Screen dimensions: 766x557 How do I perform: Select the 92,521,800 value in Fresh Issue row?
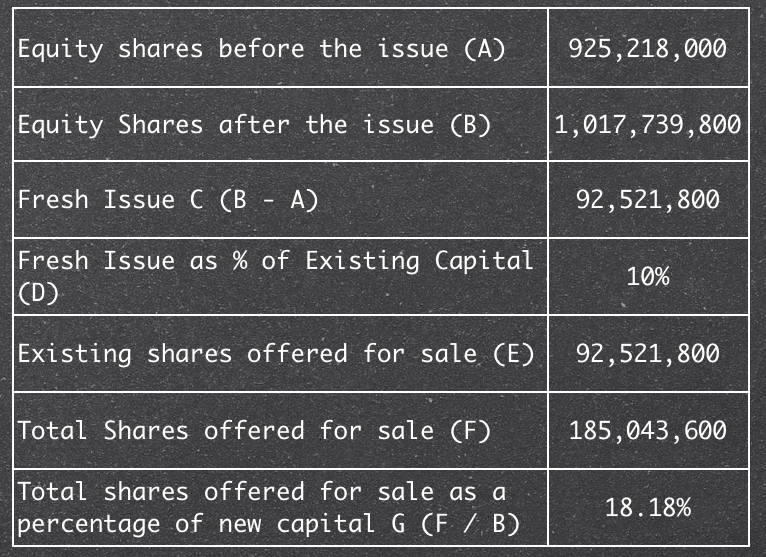point(647,200)
